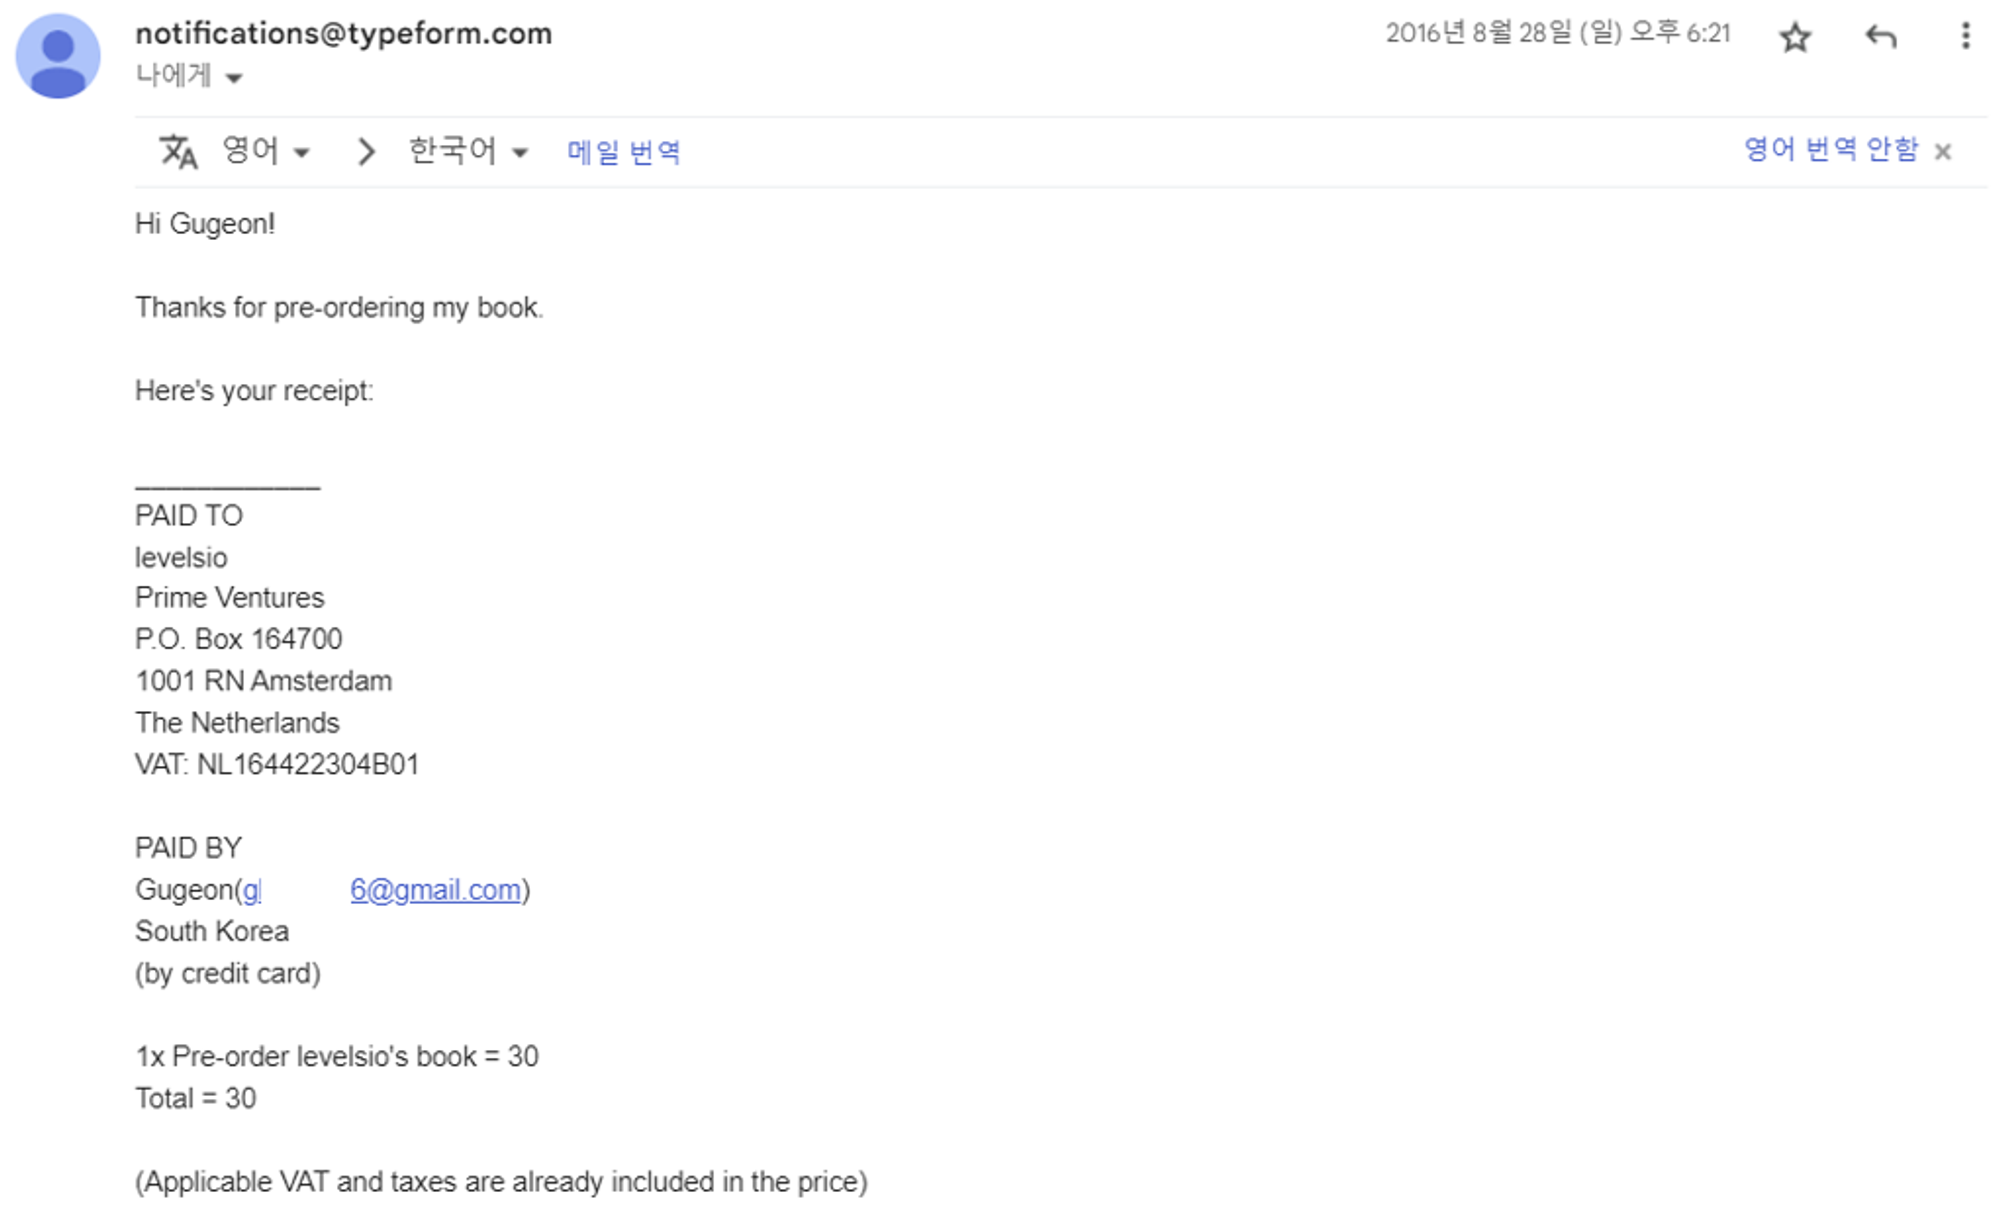2000x1224 pixels.
Task: Click the sender avatar profile picture
Action: (58, 56)
